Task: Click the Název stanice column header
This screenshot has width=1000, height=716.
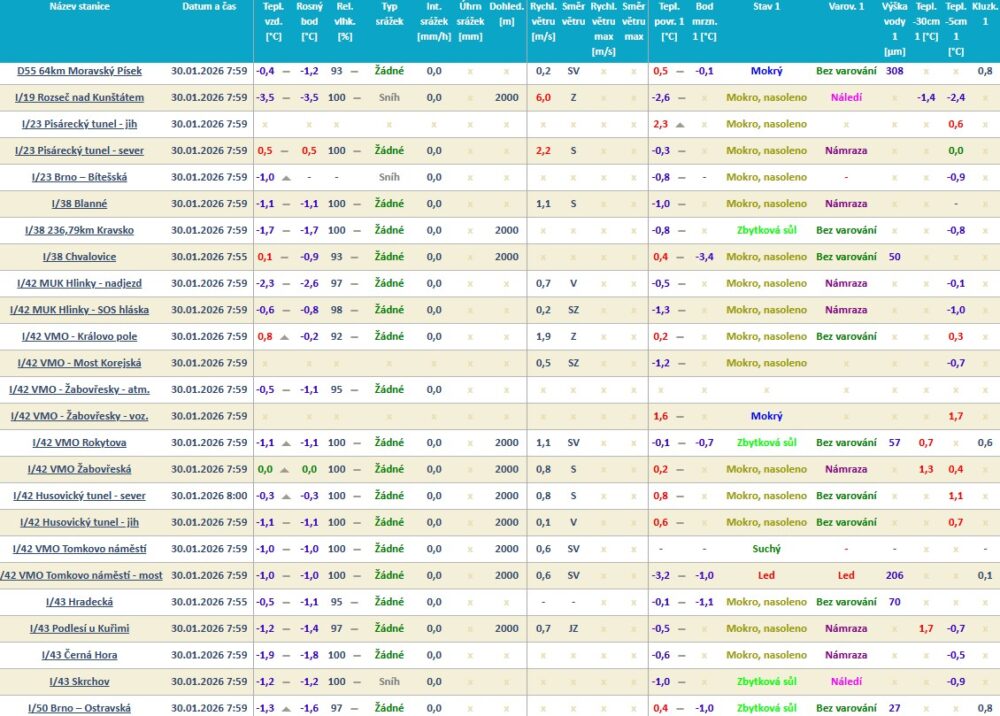Action: (x=80, y=7)
